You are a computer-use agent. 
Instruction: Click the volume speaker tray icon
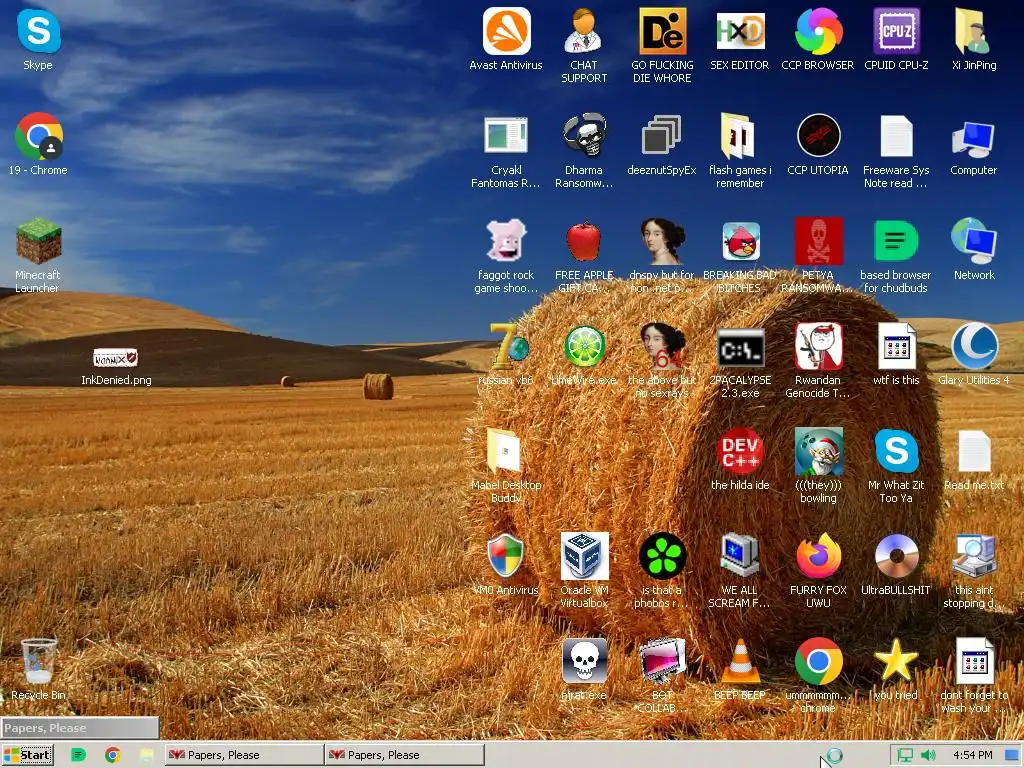[x=927, y=755]
